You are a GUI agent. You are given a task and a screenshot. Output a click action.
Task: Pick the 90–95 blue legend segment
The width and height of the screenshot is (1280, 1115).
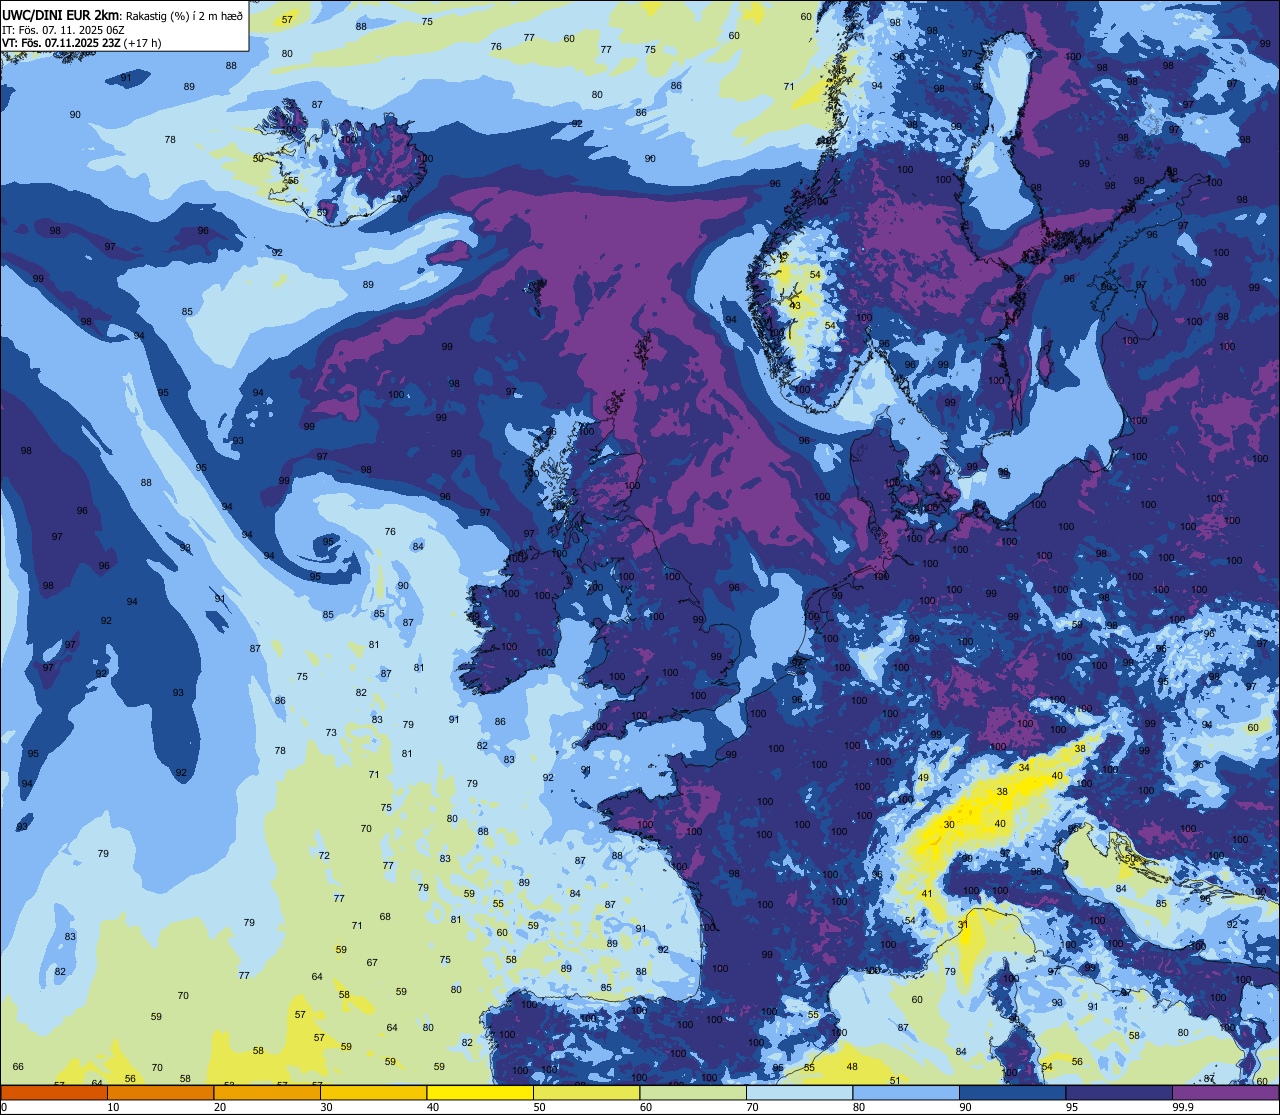pos(1012,1093)
